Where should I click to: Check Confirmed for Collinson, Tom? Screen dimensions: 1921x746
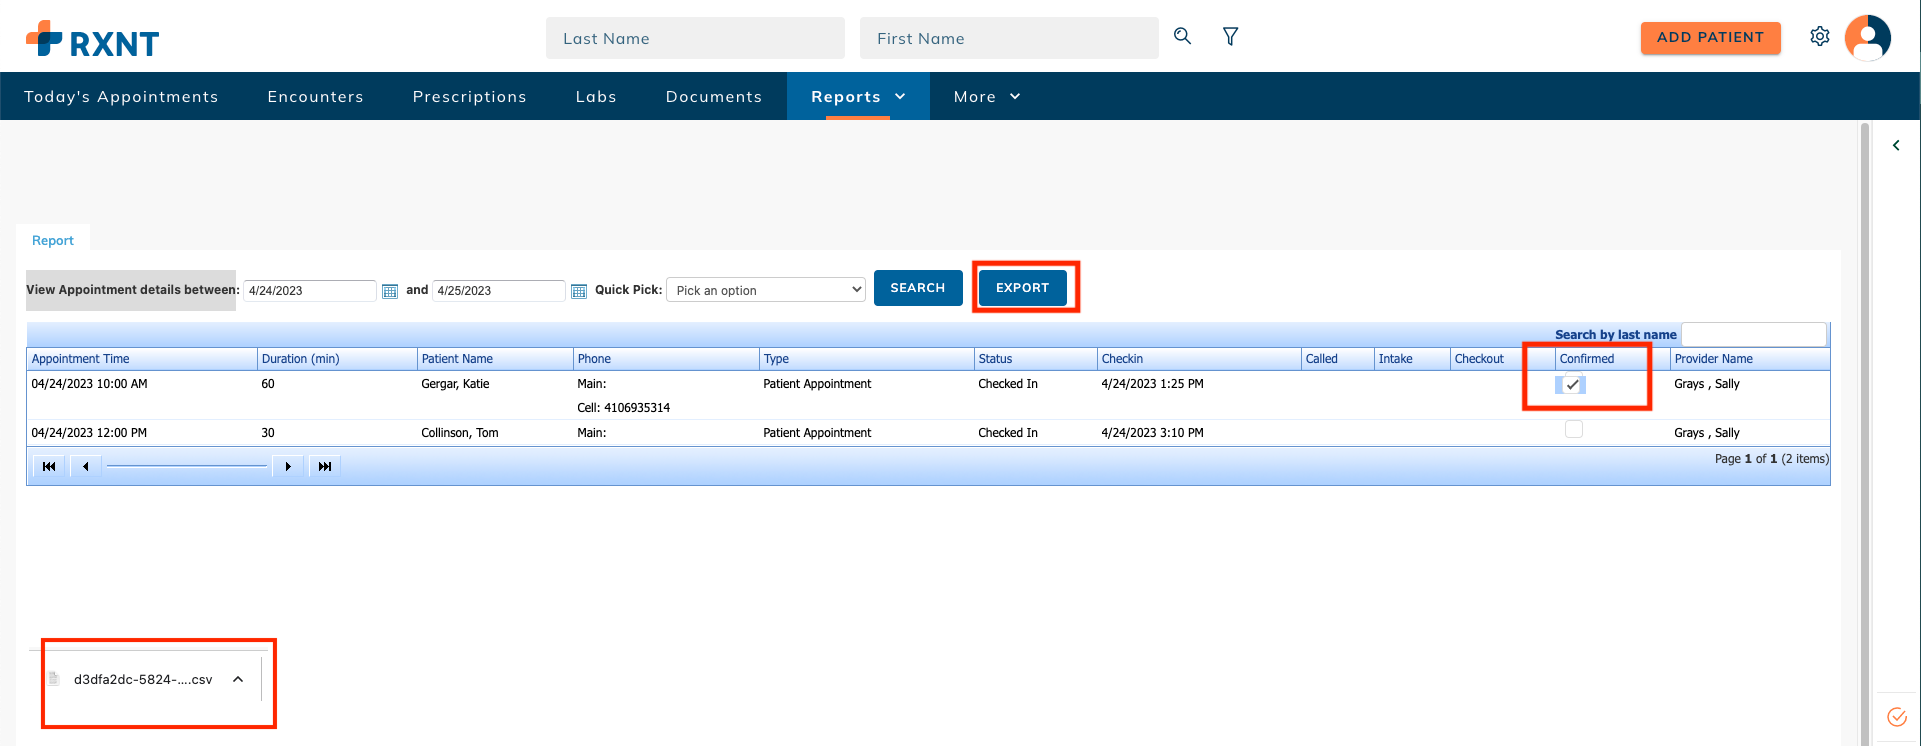pos(1574,429)
